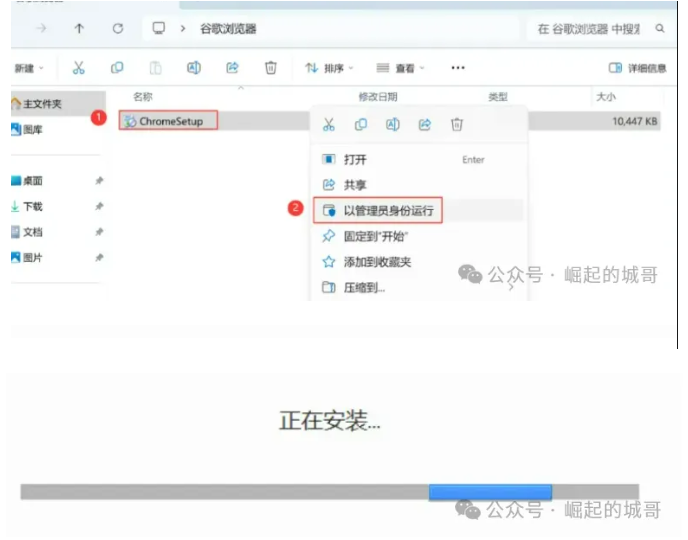Click the pin icon next to 下载
Viewport: 688px width, 540px height.
(99, 206)
